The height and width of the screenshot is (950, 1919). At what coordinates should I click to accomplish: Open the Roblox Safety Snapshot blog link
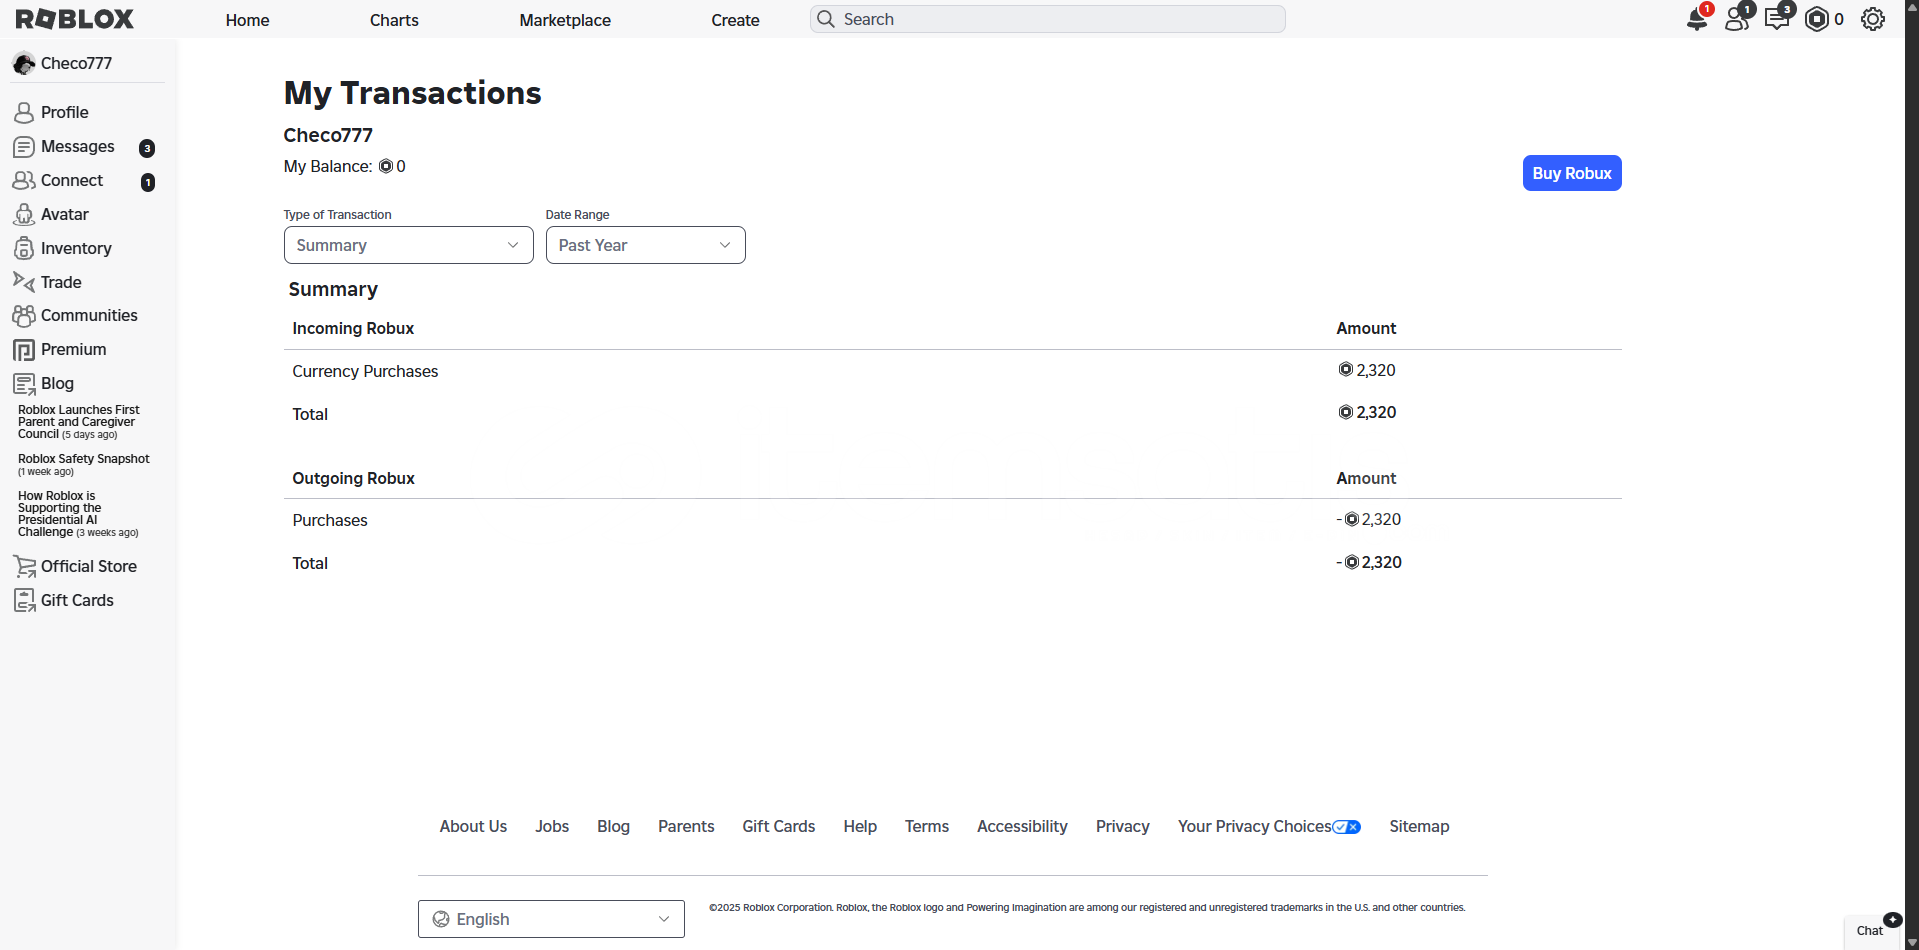84,459
